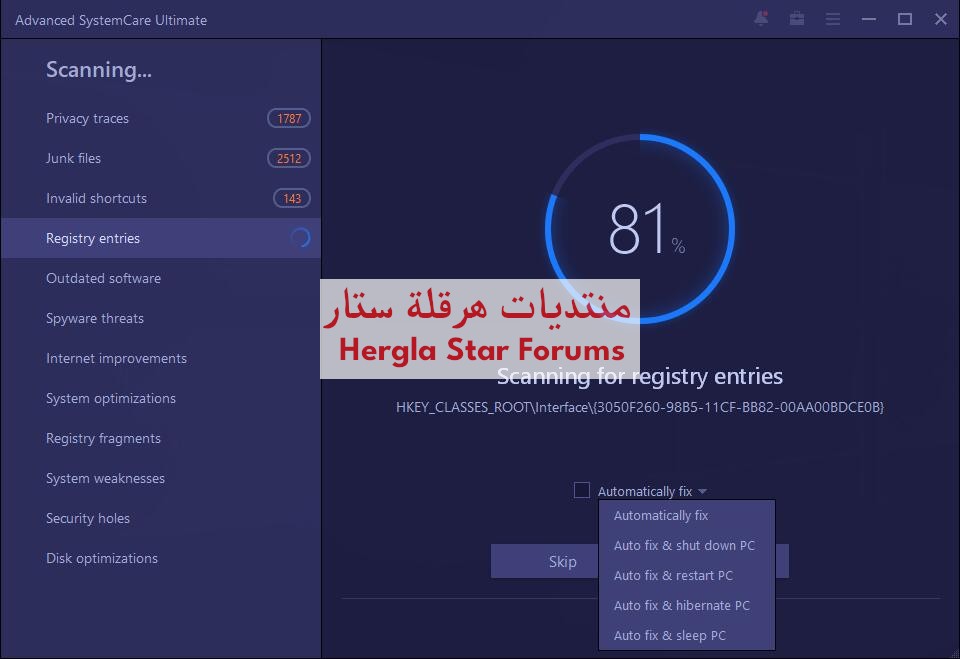
Task: Click the Scanning... heading
Action: (99, 70)
